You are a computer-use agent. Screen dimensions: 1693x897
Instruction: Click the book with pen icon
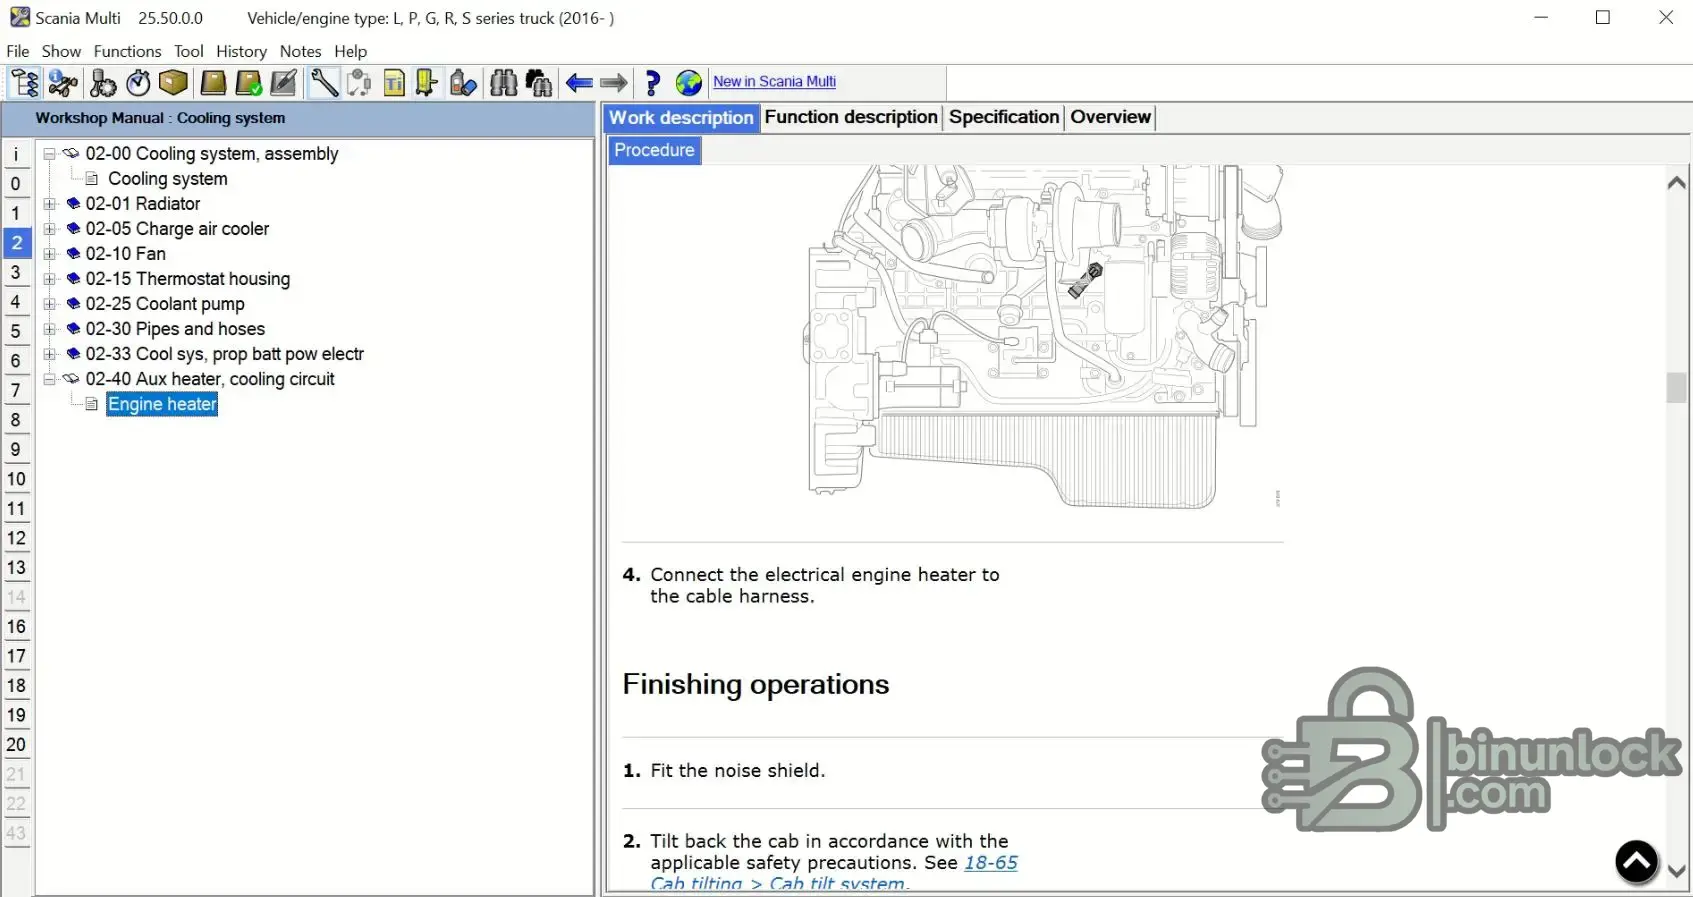284,83
